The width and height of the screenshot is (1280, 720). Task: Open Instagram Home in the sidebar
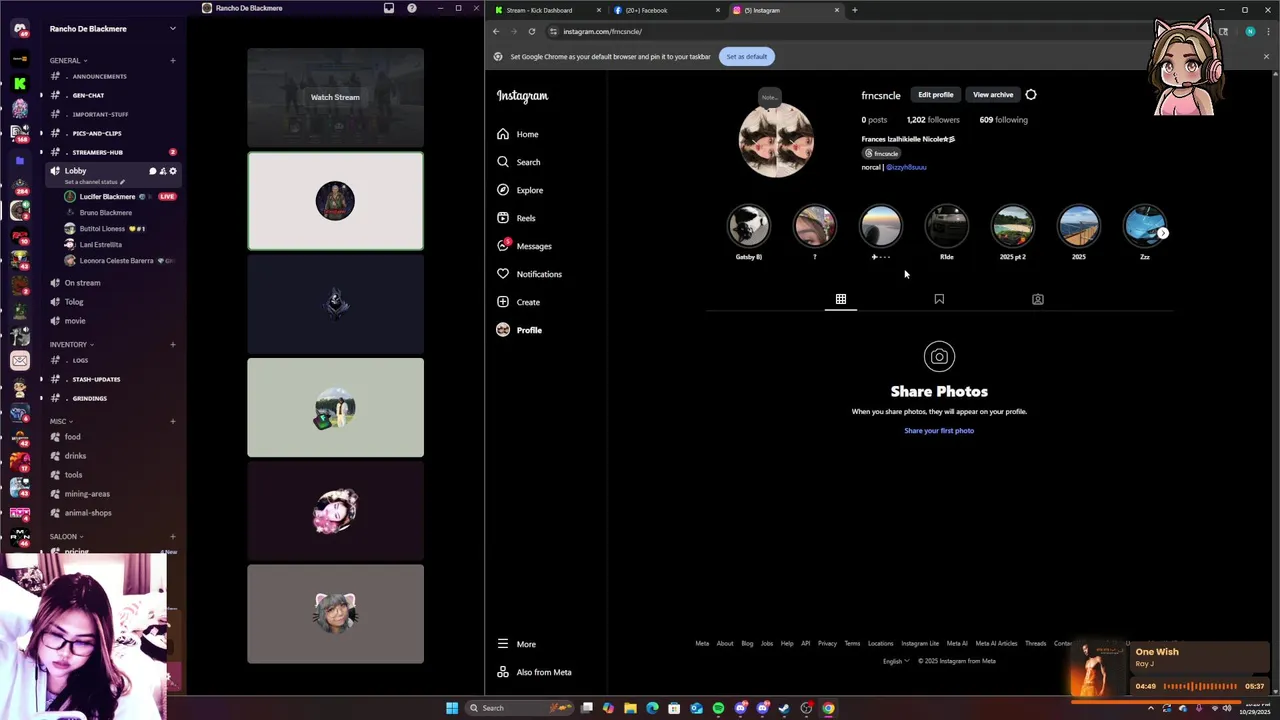518,134
